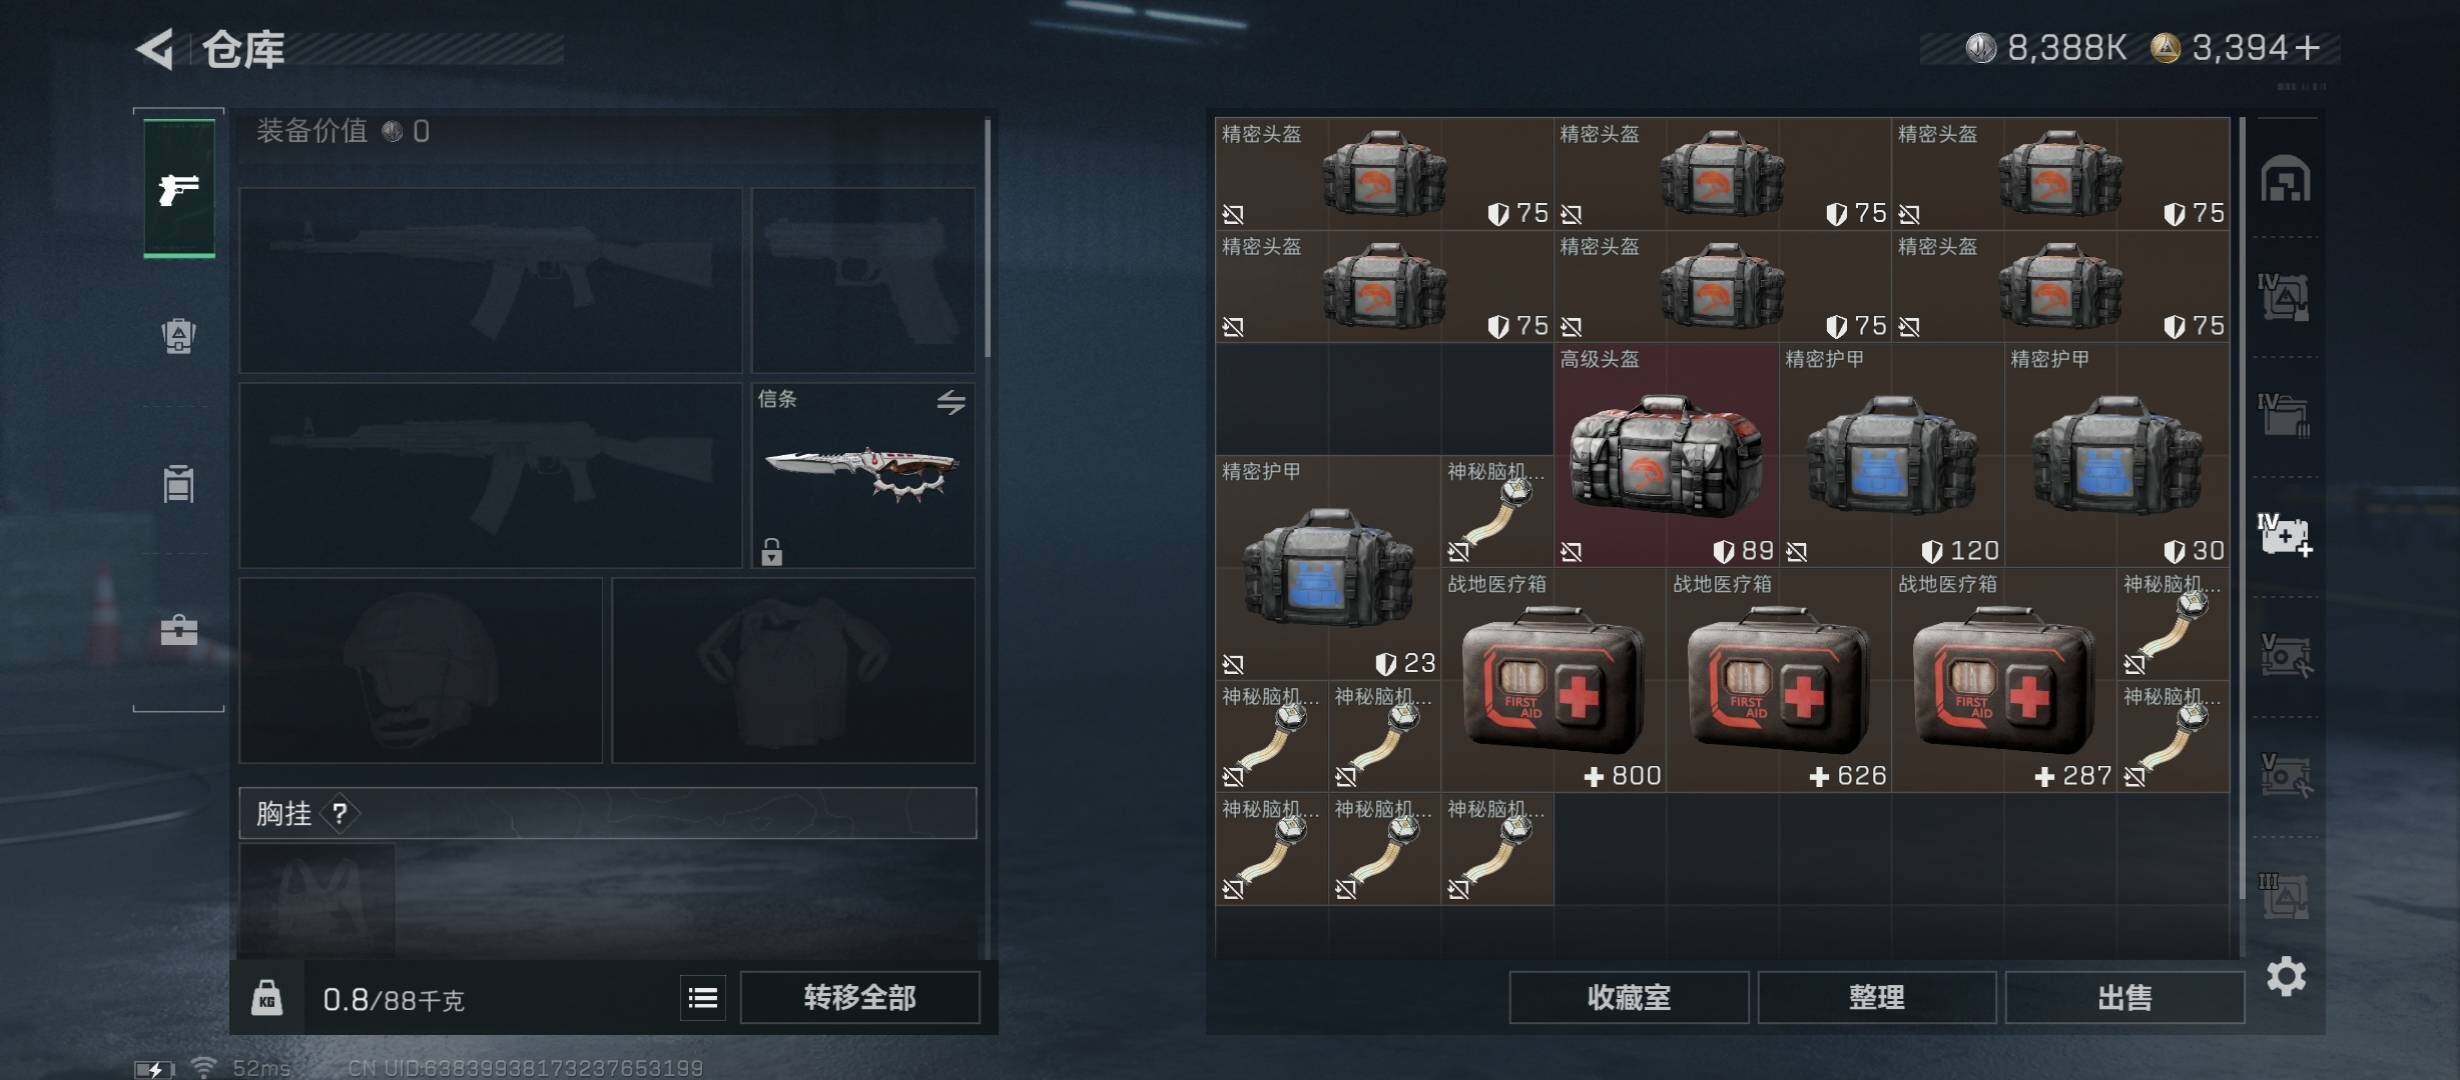Click 转移全部 button
Viewport: 2460px width, 1080px height.
coord(860,997)
